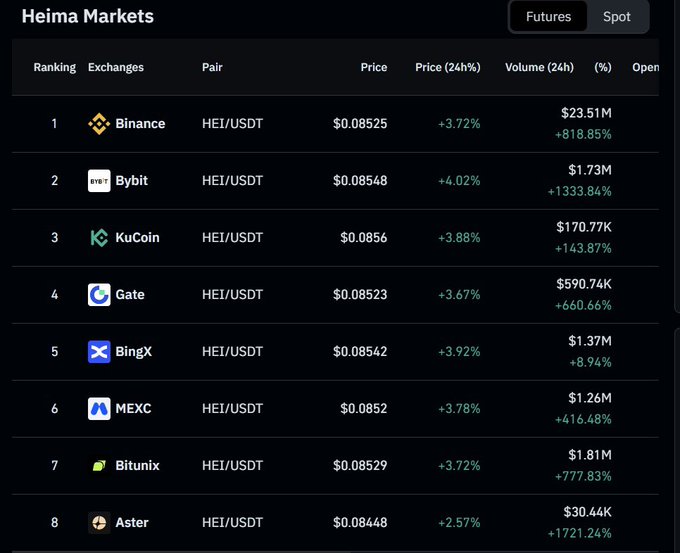Click the +3.88% price change value
The image size is (680, 553).
(x=459, y=238)
